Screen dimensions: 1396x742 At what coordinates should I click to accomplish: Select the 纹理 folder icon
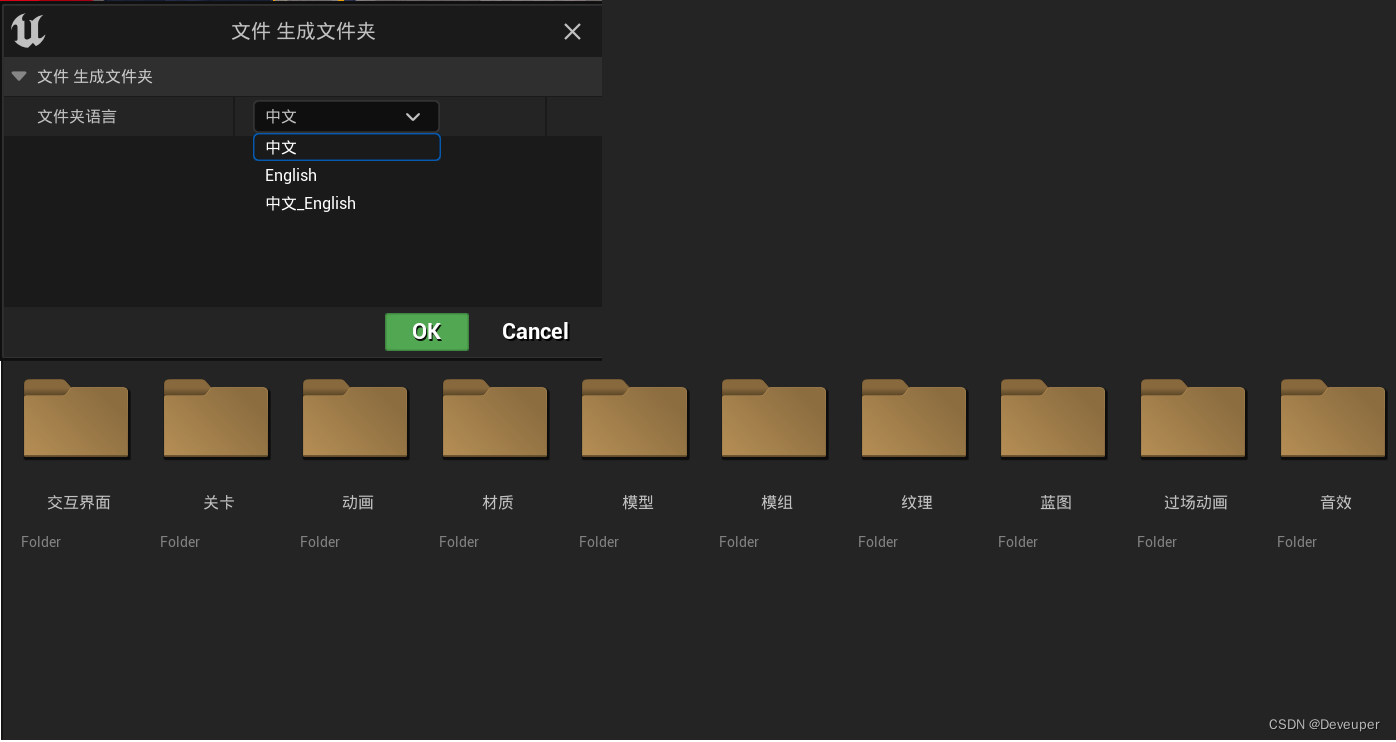coord(914,418)
